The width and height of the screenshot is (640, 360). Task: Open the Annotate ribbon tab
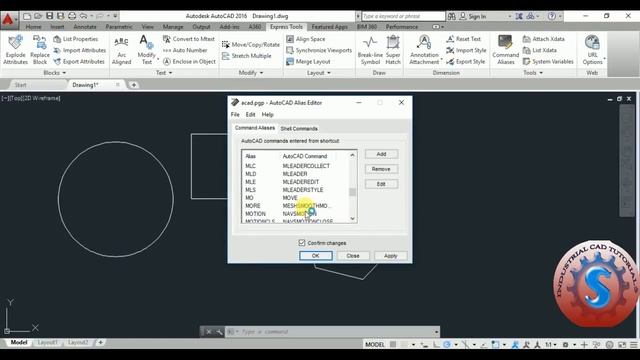pos(85,27)
